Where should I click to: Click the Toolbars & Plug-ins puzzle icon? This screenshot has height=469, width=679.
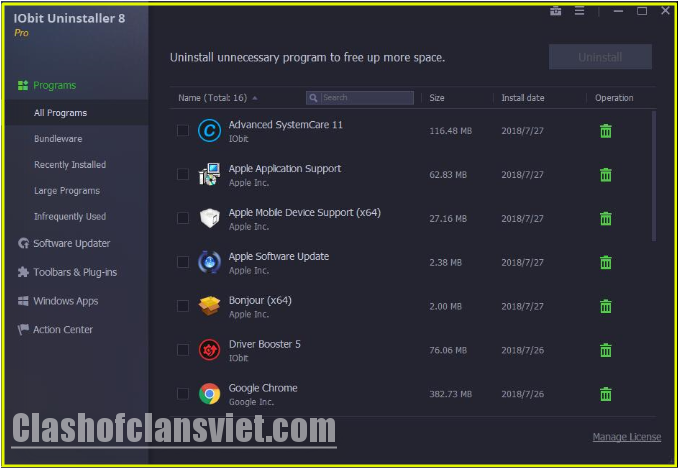(23, 272)
